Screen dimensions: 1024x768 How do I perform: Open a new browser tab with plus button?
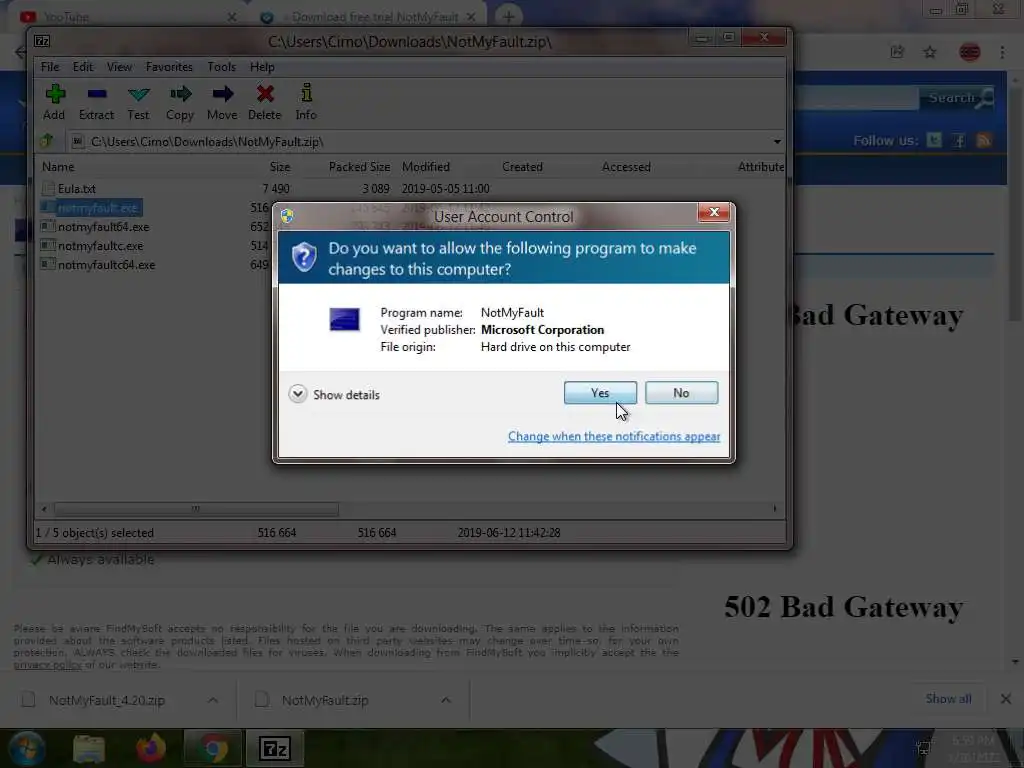[x=508, y=16]
